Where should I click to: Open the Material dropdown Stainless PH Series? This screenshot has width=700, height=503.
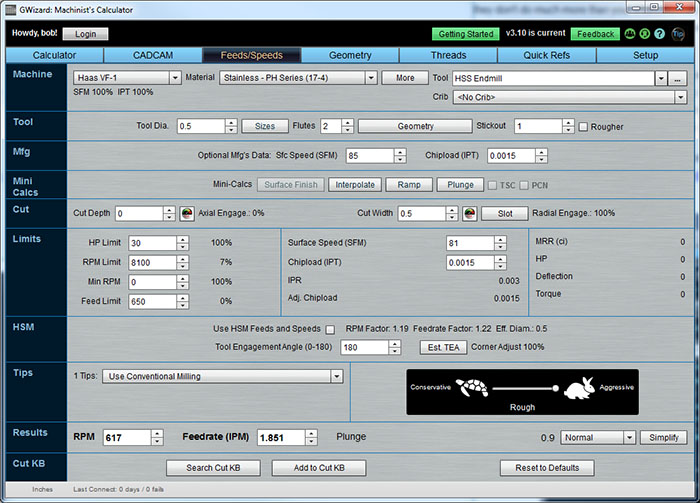point(298,78)
